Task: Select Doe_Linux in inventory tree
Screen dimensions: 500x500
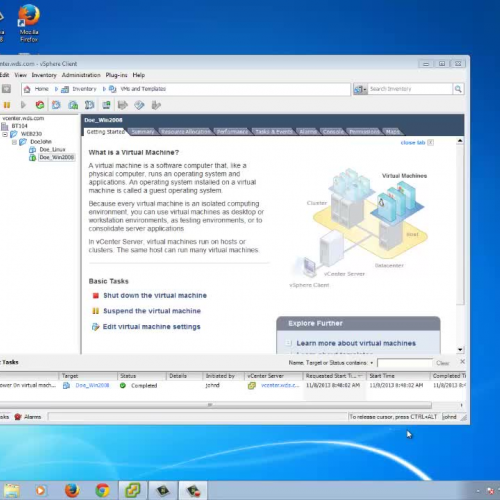Action: (52, 150)
